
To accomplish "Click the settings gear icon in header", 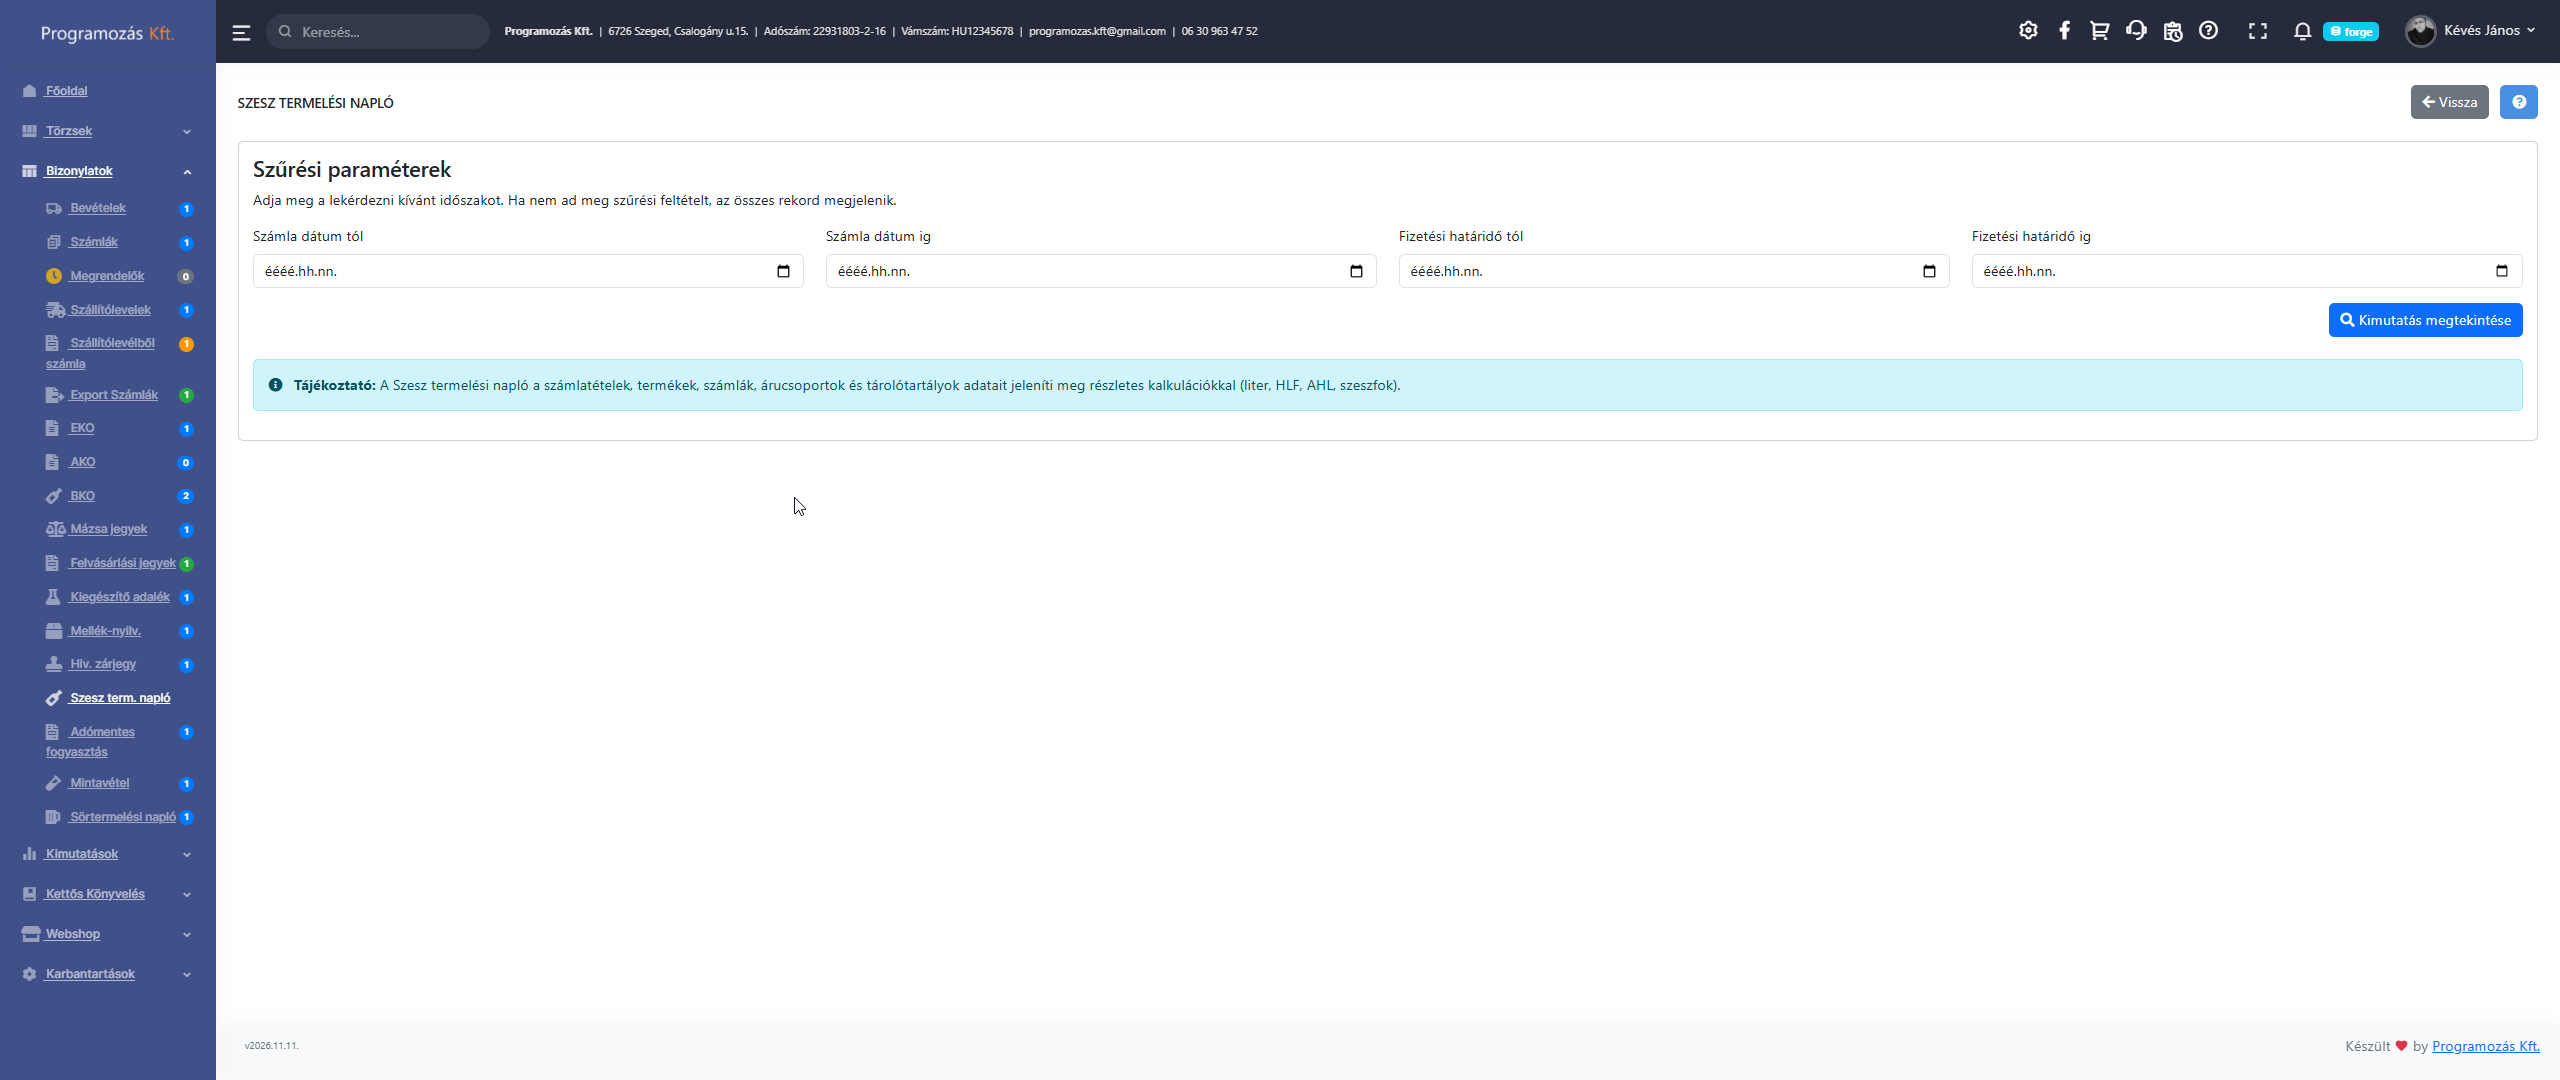I will pos(2028,31).
